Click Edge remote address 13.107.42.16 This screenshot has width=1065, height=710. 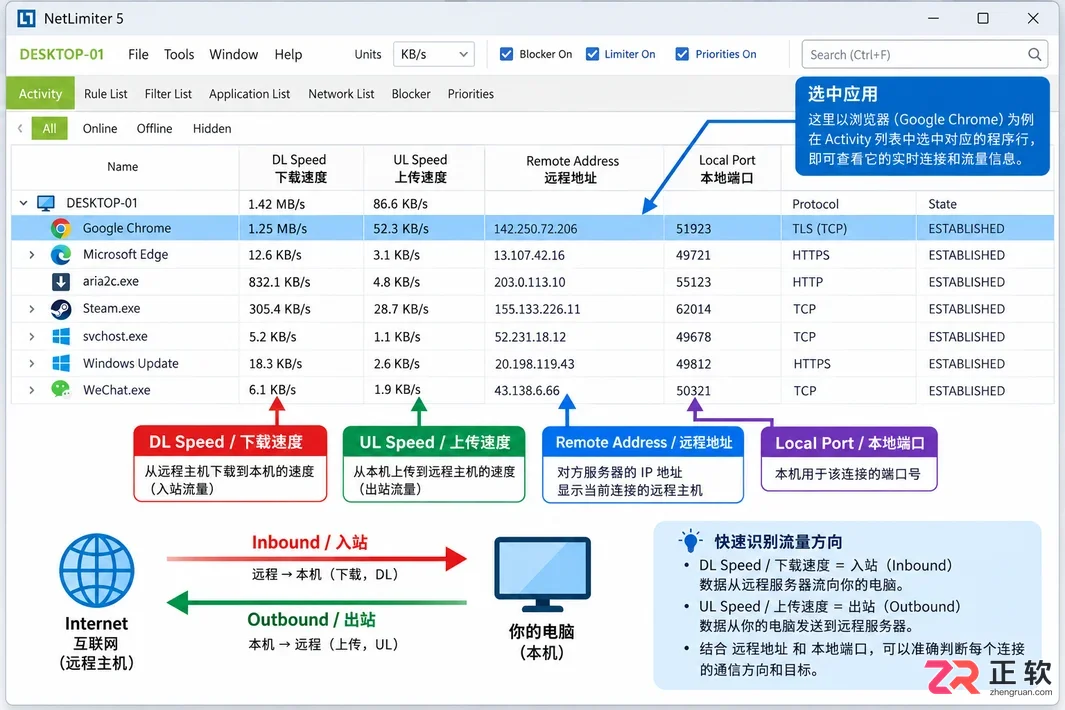coord(529,255)
